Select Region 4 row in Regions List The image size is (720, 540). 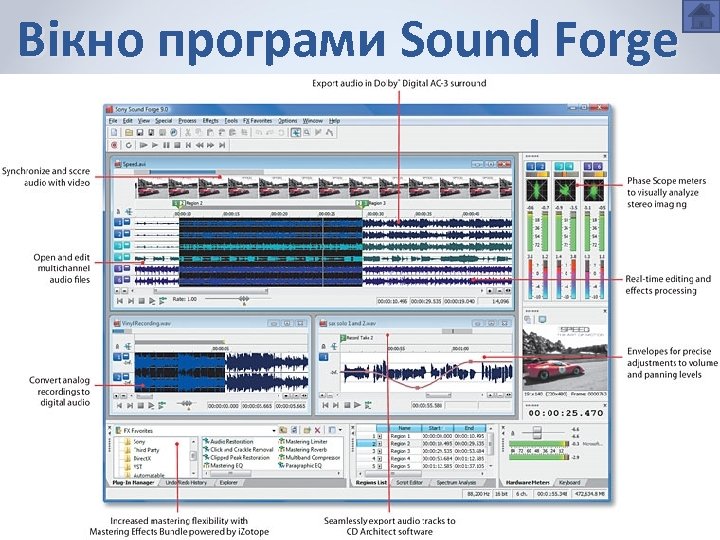tap(422, 459)
